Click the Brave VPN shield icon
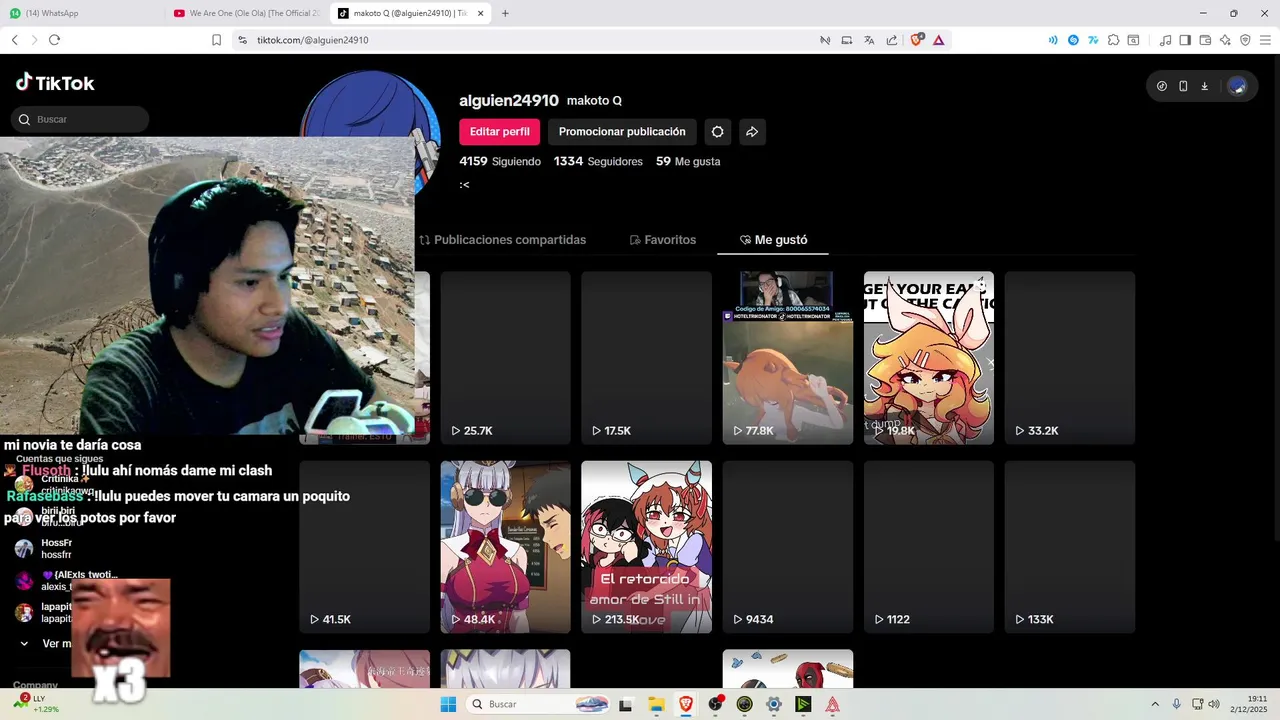This screenshot has width=1280, height=720. 1245,40
